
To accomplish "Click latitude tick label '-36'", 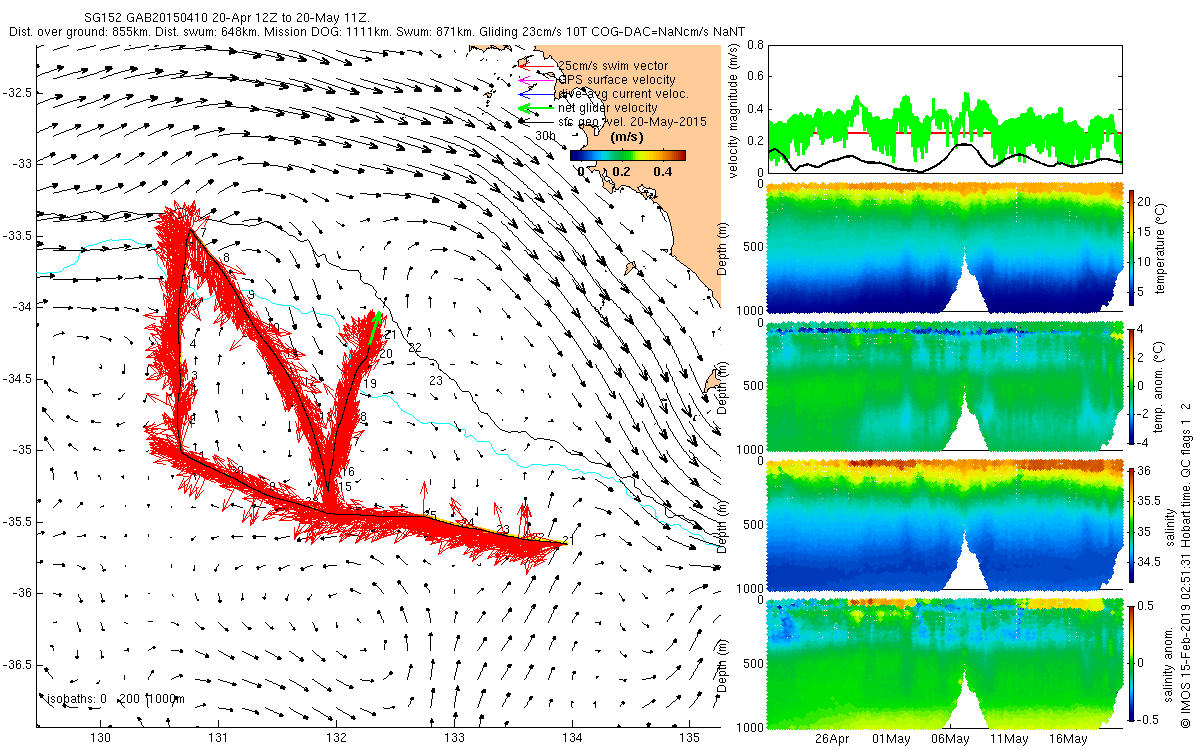I will click(x=21, y=593).
